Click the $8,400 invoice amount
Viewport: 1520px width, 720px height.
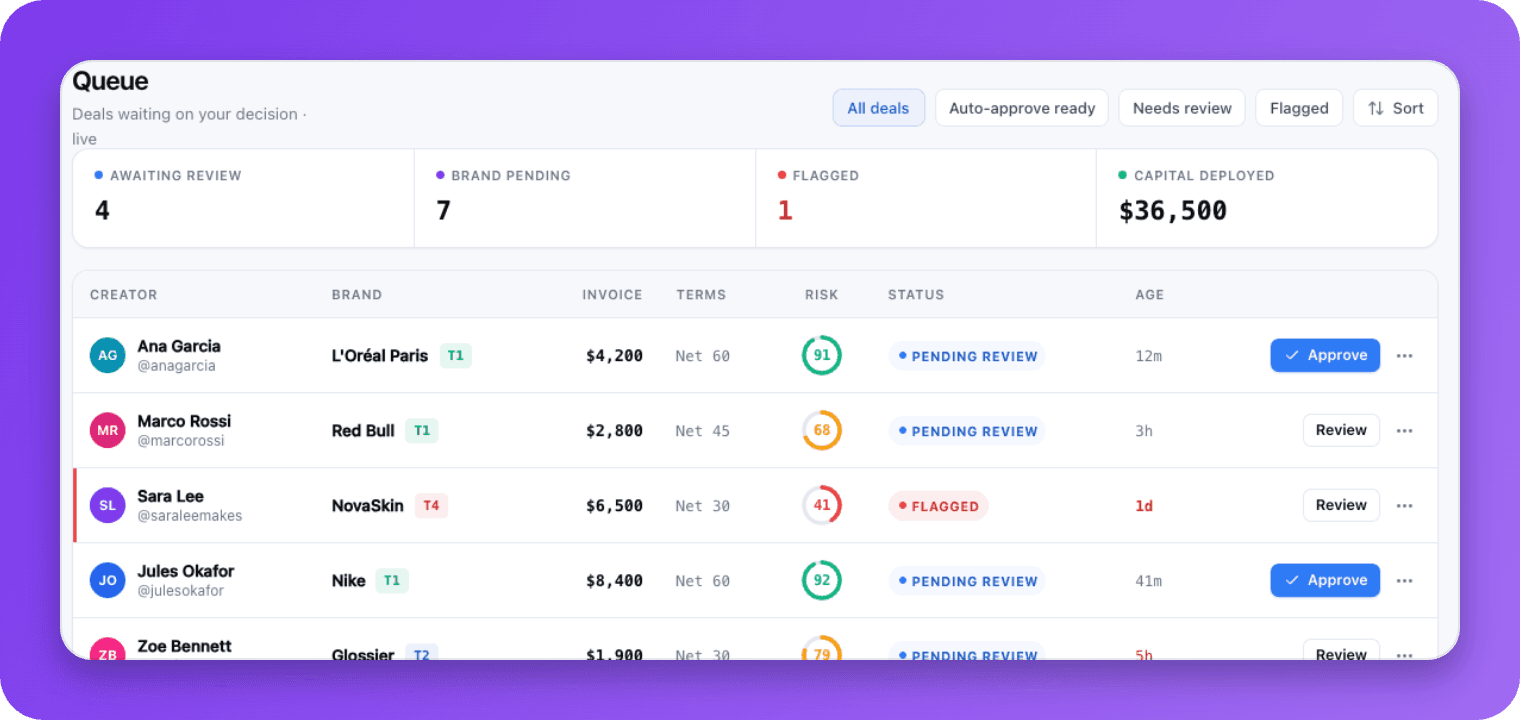coord(614,581)
